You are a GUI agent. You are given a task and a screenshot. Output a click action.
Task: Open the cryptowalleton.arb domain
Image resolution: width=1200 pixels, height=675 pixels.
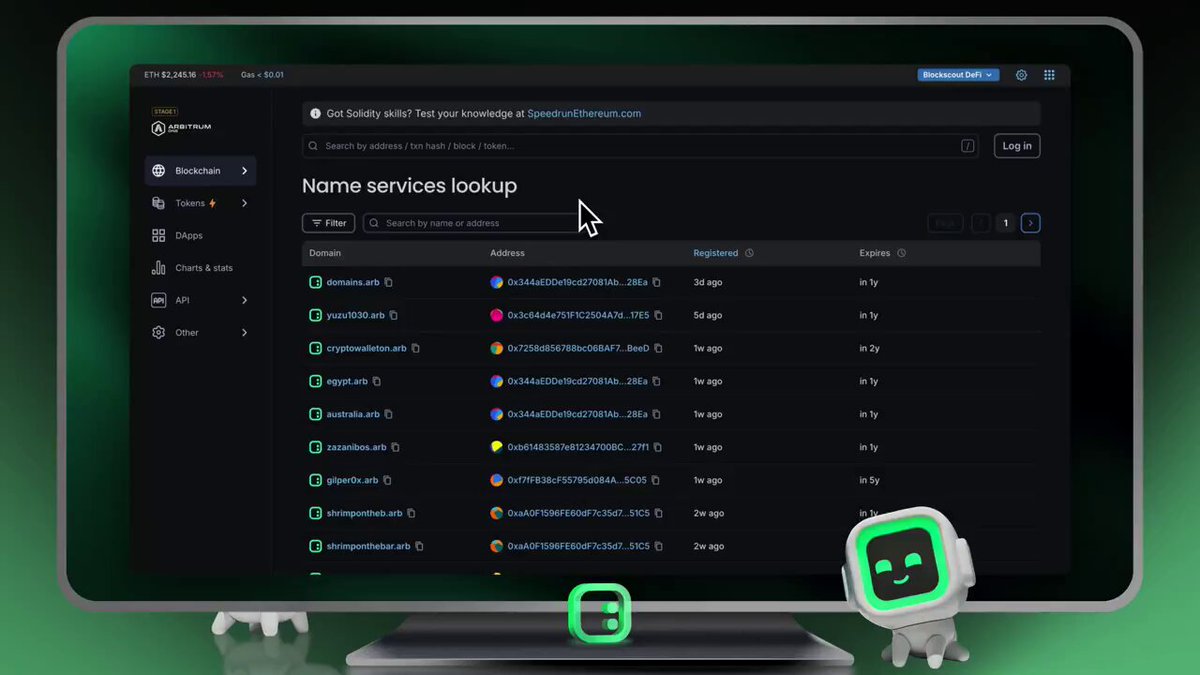(367, 348)
